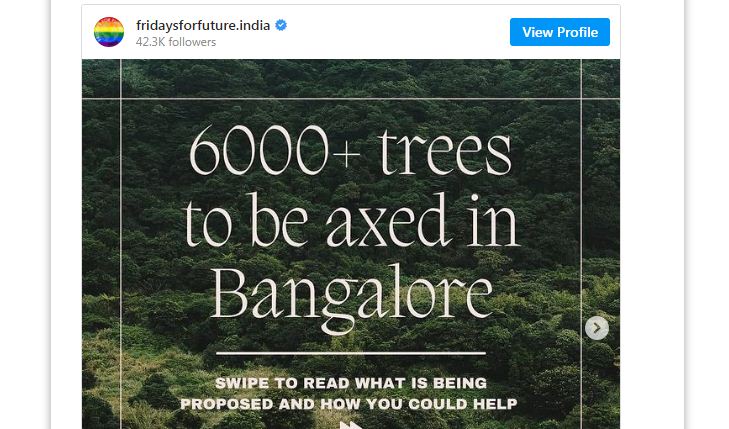Click the View Profile button
Image resolution: width=729 pixels, height=429 pixels.
point(560,32)
